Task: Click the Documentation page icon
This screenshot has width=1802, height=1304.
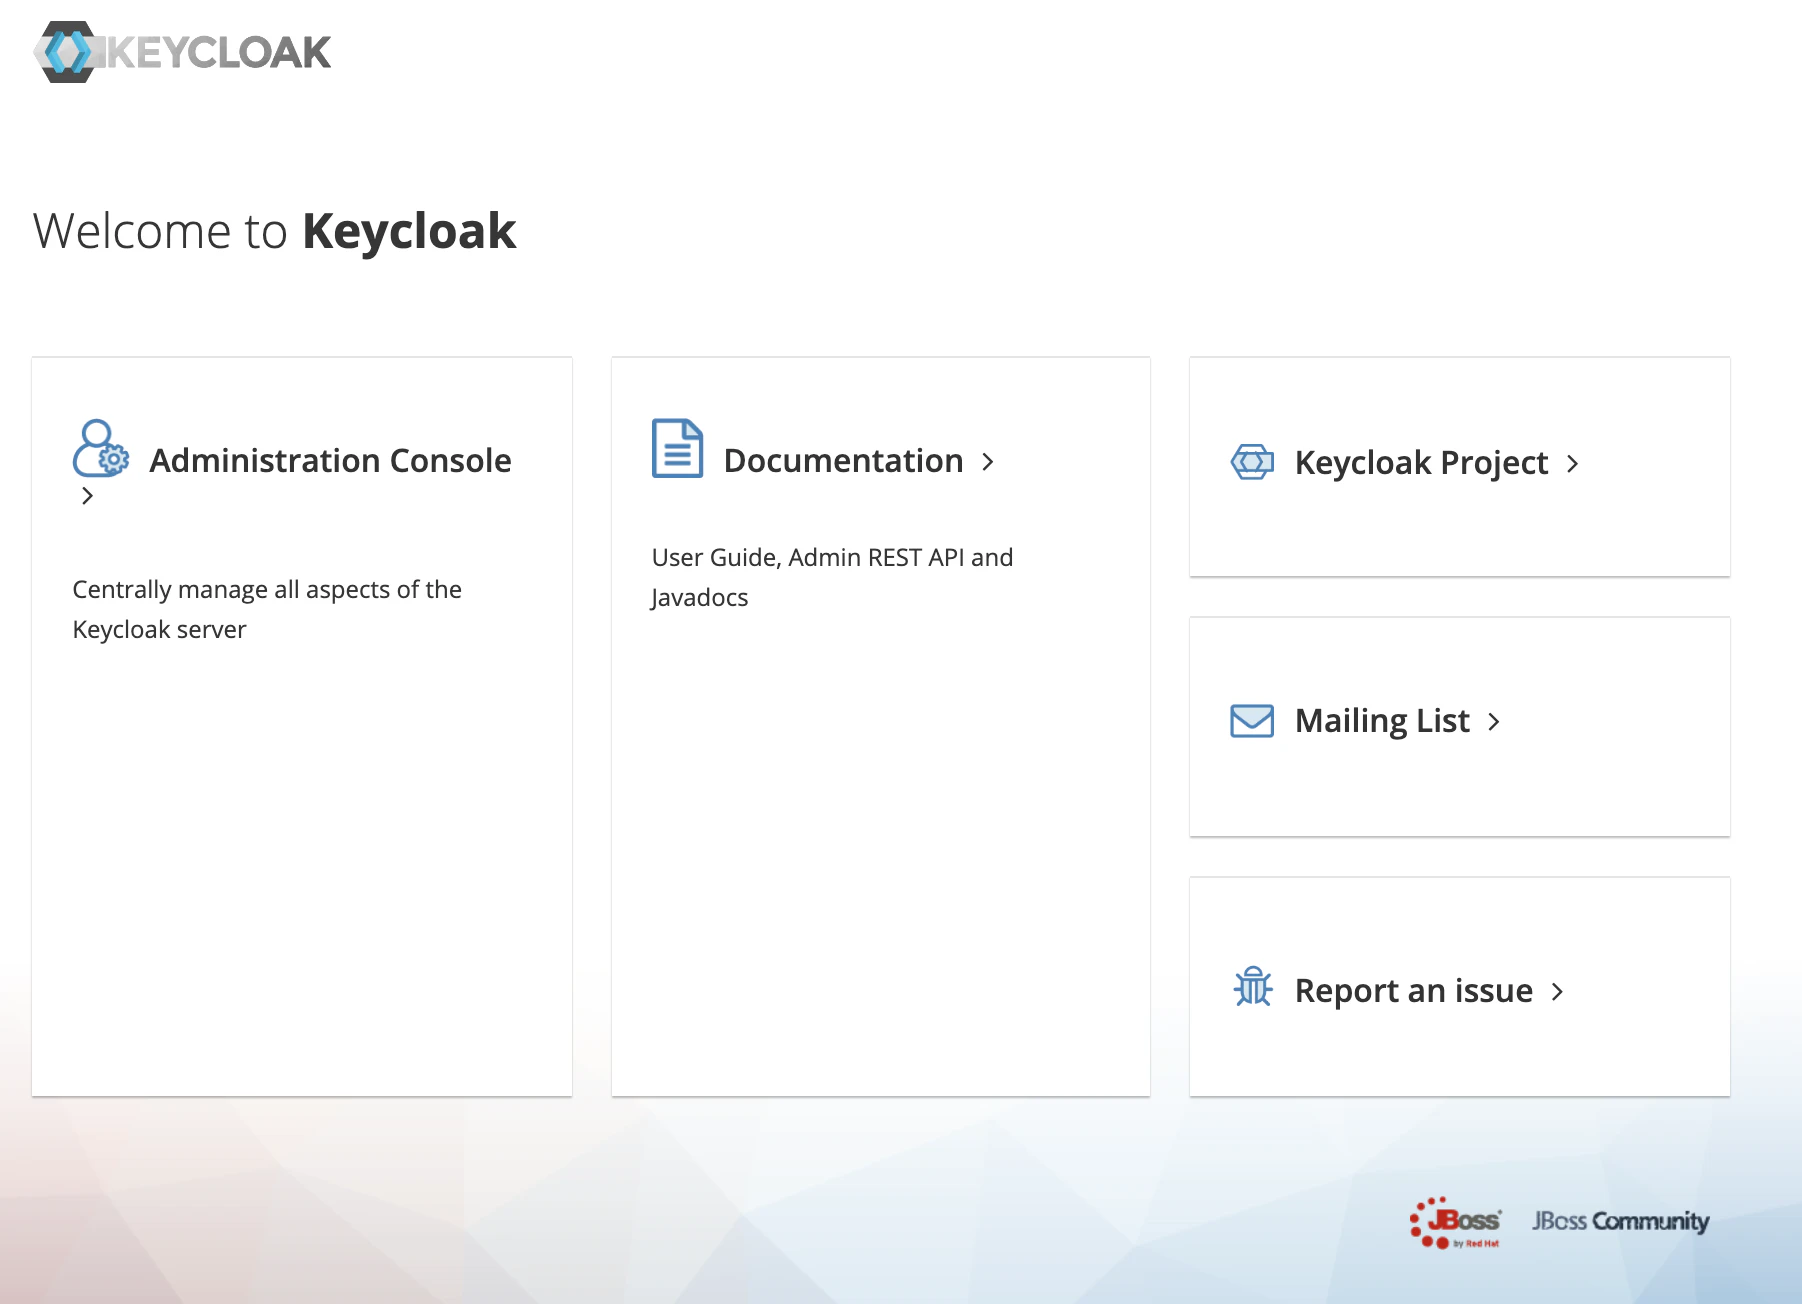Action: [677, 448]
